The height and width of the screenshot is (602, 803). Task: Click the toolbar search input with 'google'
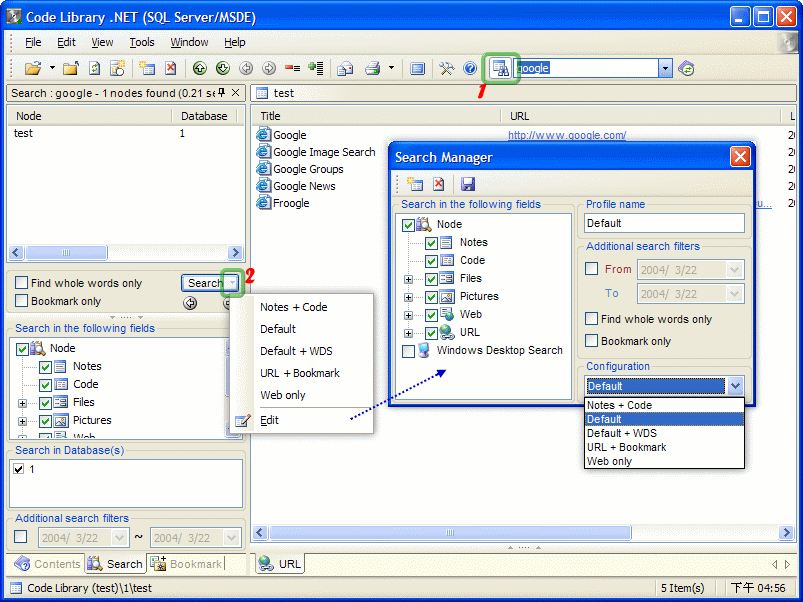[586, 68]
